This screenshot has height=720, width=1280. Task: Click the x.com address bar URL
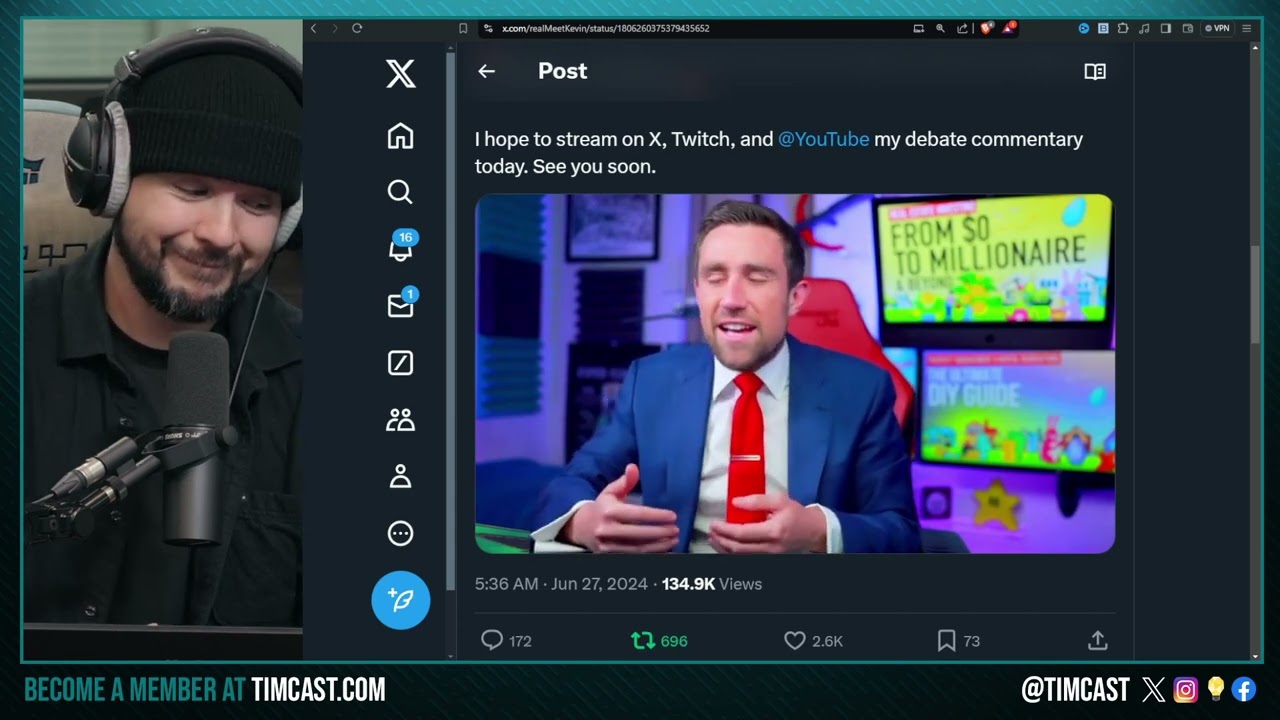pos(606,28)
